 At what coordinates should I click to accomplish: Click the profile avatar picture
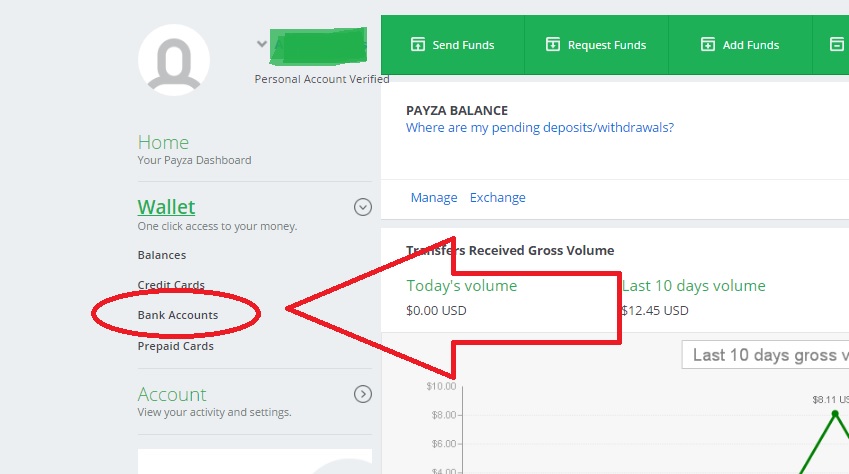174,60
